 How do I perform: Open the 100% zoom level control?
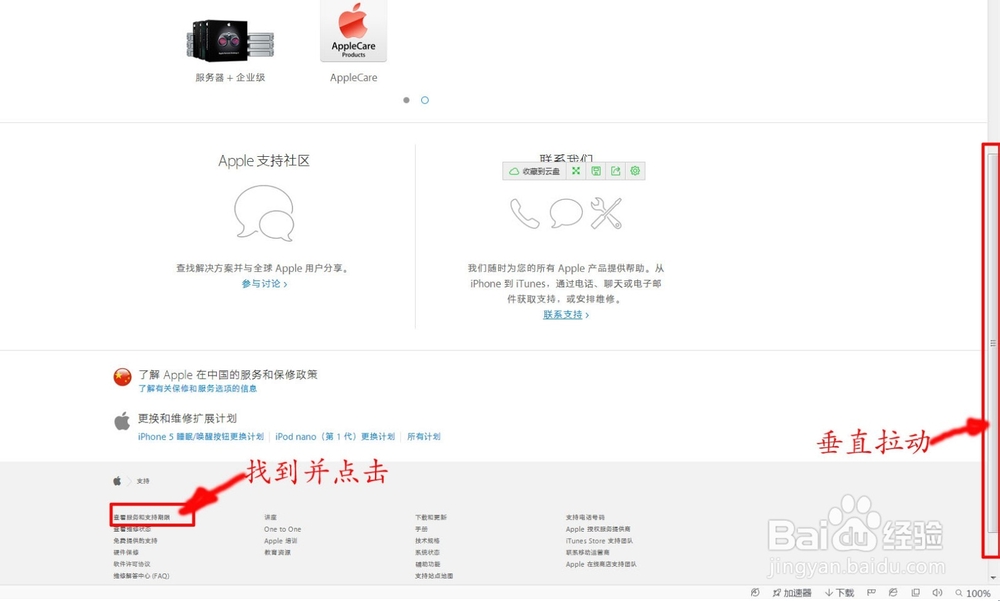point(975,593)
